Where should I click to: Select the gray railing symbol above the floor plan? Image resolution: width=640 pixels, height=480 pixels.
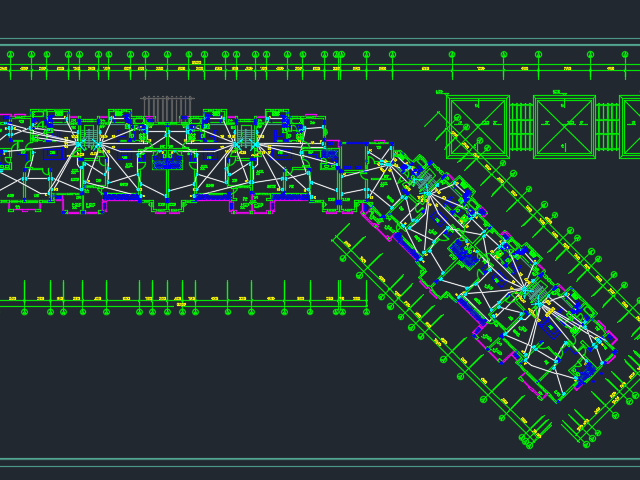pyautogui.click(x=167, y=109)
